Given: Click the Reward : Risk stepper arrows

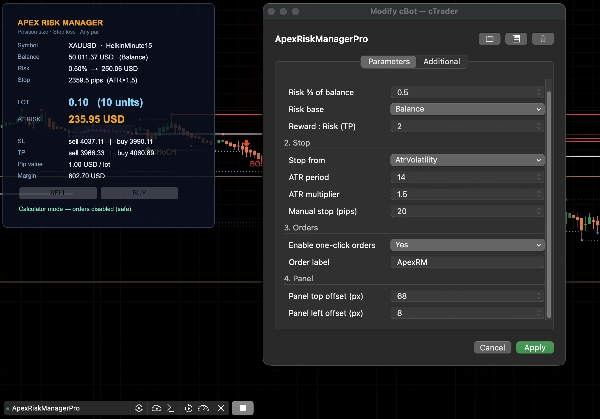Looking at the screenshot, I should coord(539,126).
